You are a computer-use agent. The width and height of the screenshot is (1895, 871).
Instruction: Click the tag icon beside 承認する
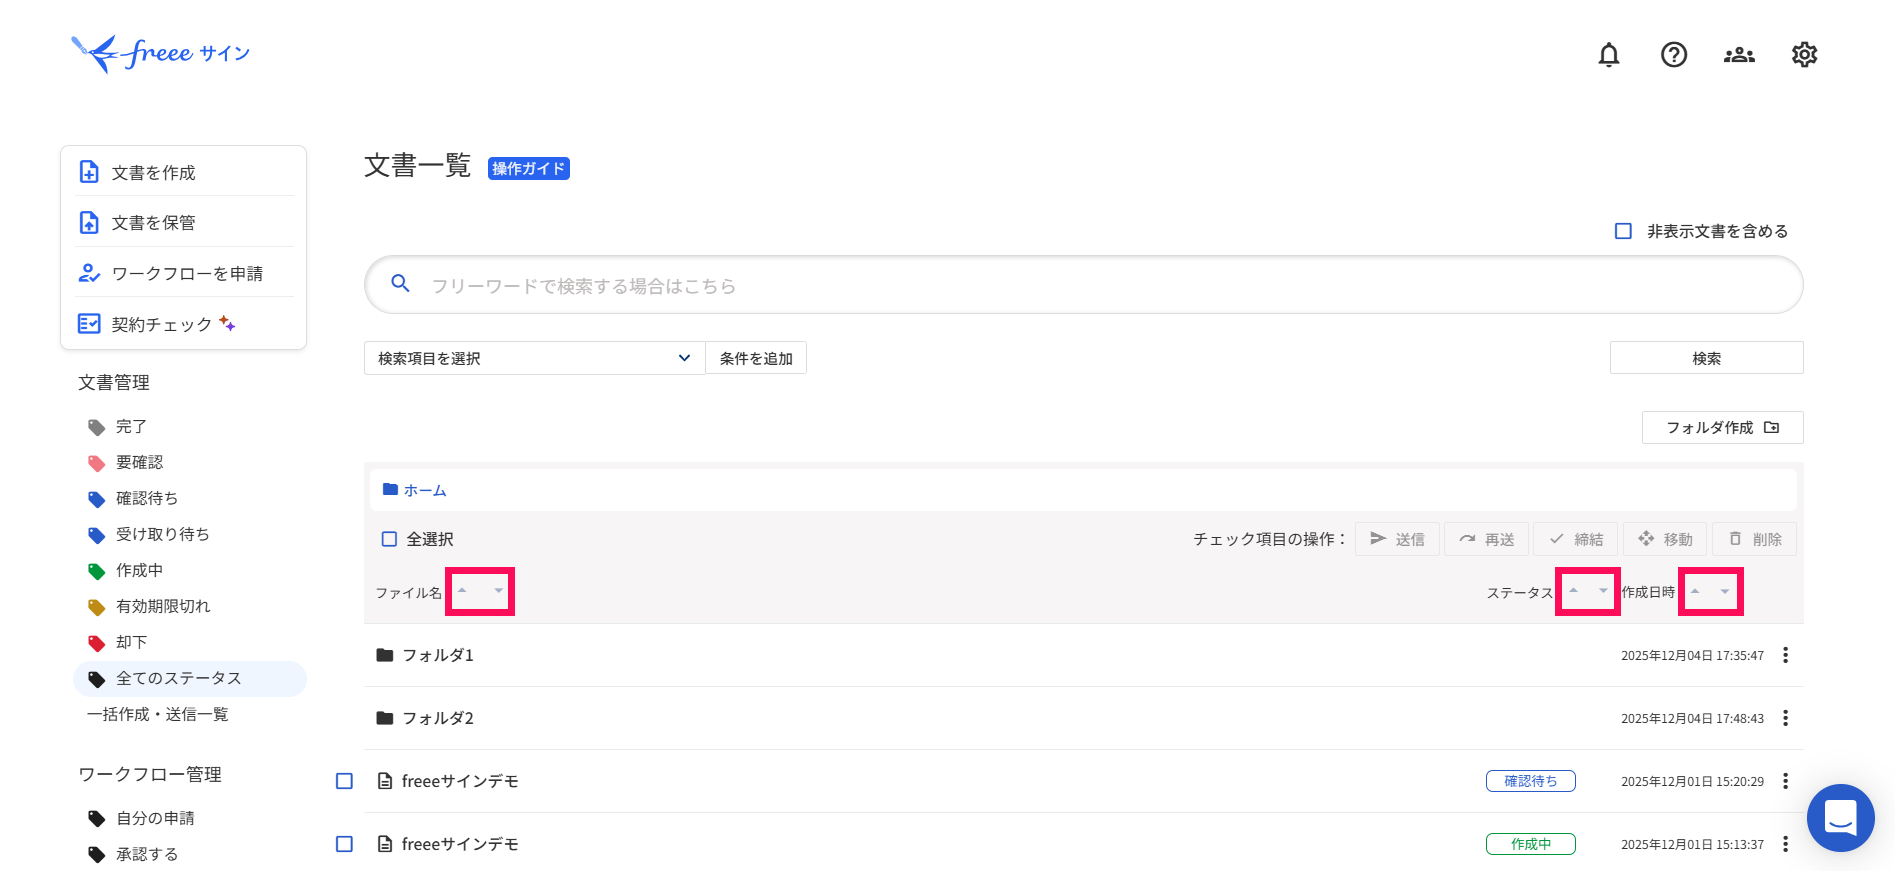[97, 855]
